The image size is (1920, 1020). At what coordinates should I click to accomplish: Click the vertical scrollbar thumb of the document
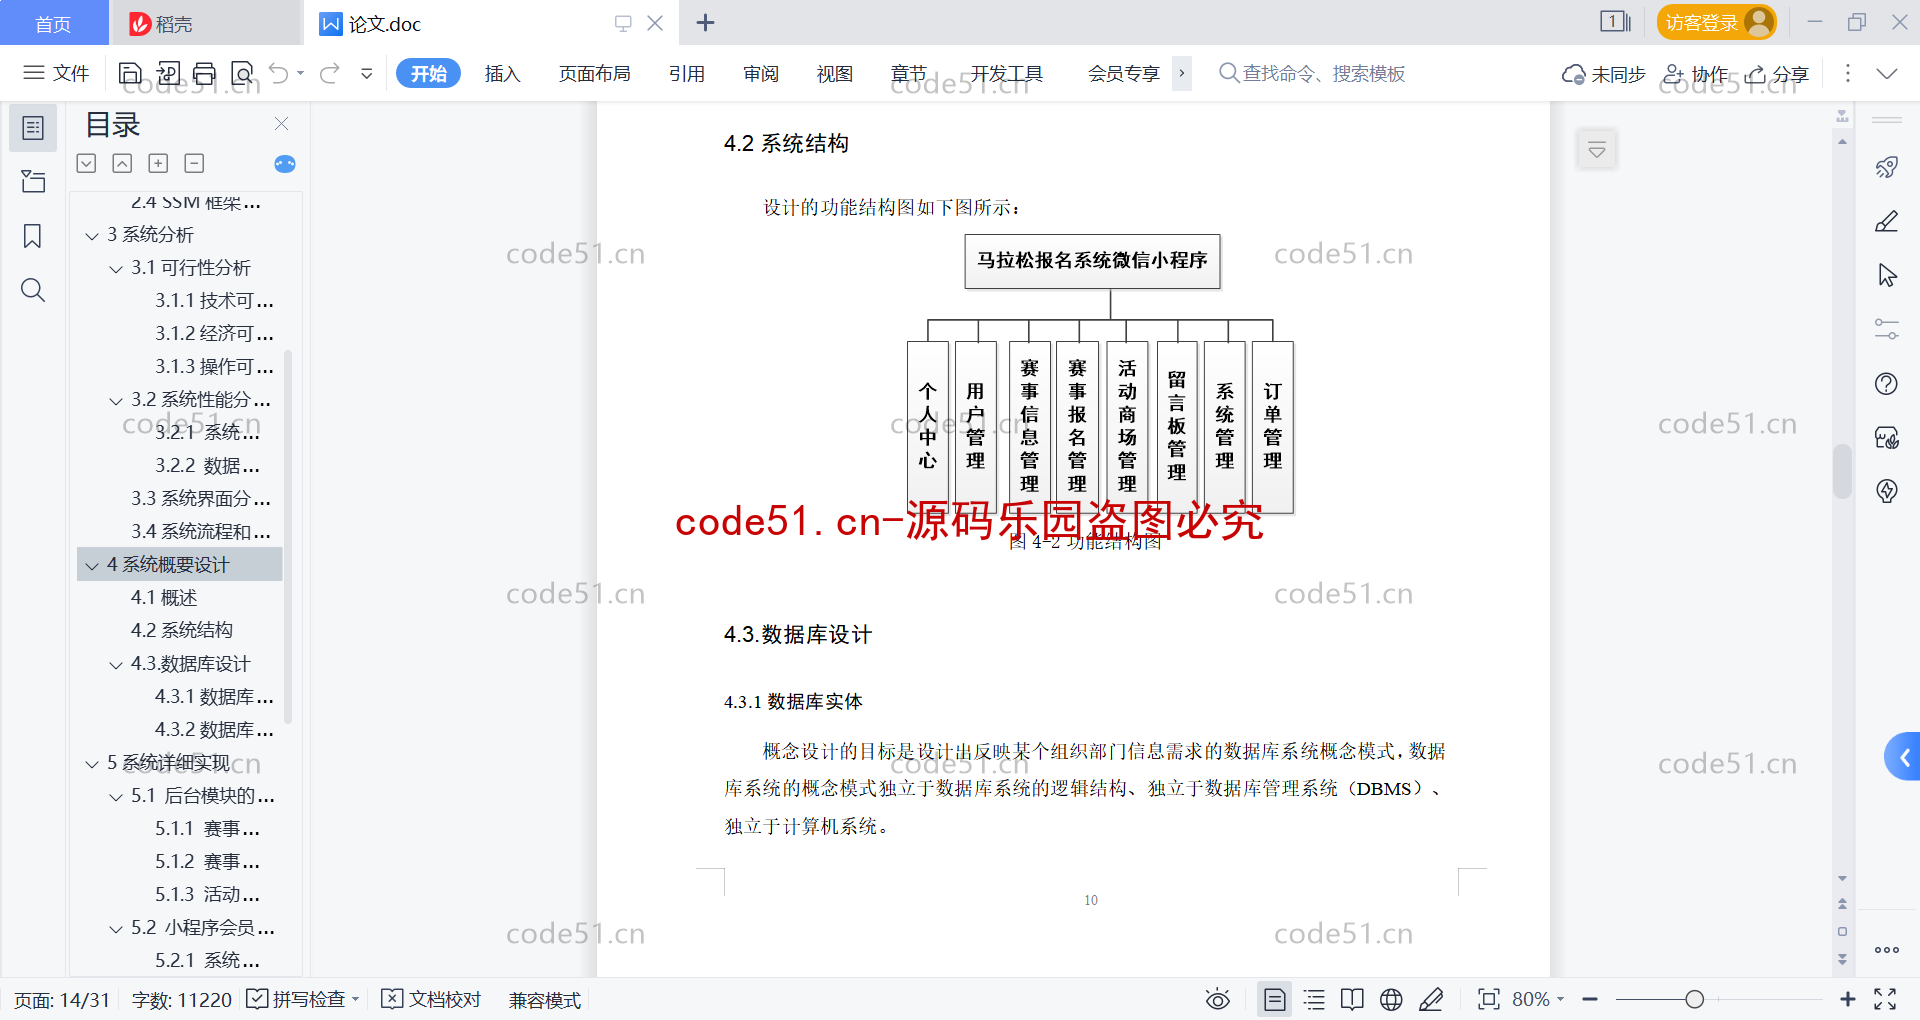coord(1842,471)
